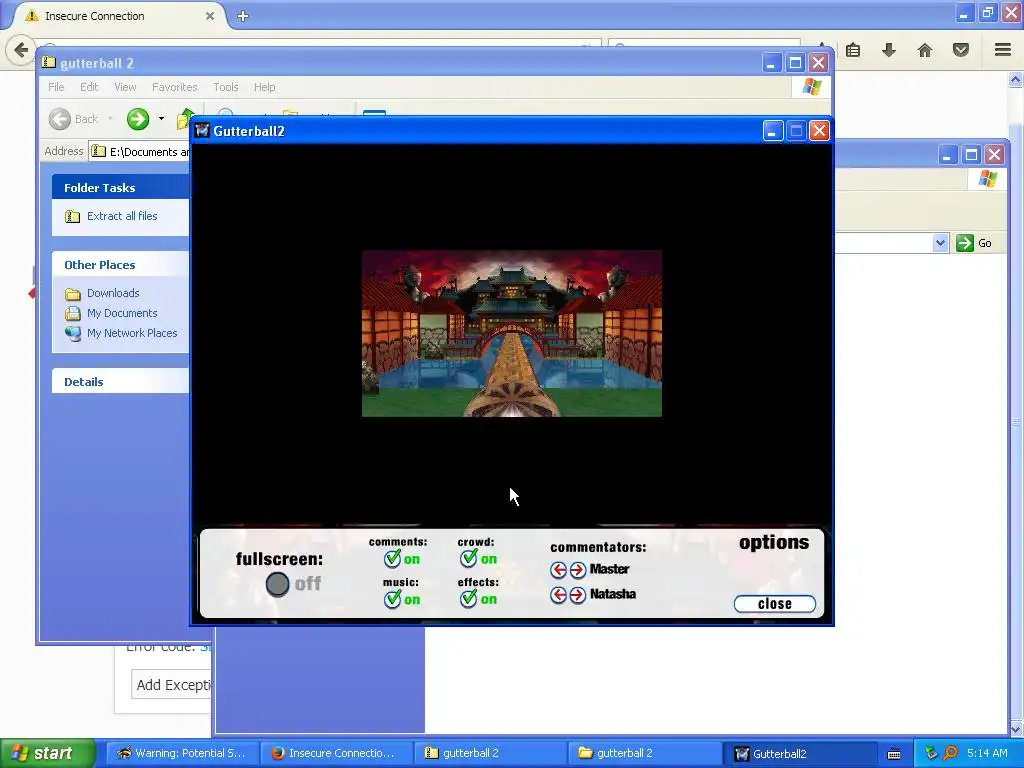
Task: Turn off the effects checkbox
Action: click(x=468, y=598)
